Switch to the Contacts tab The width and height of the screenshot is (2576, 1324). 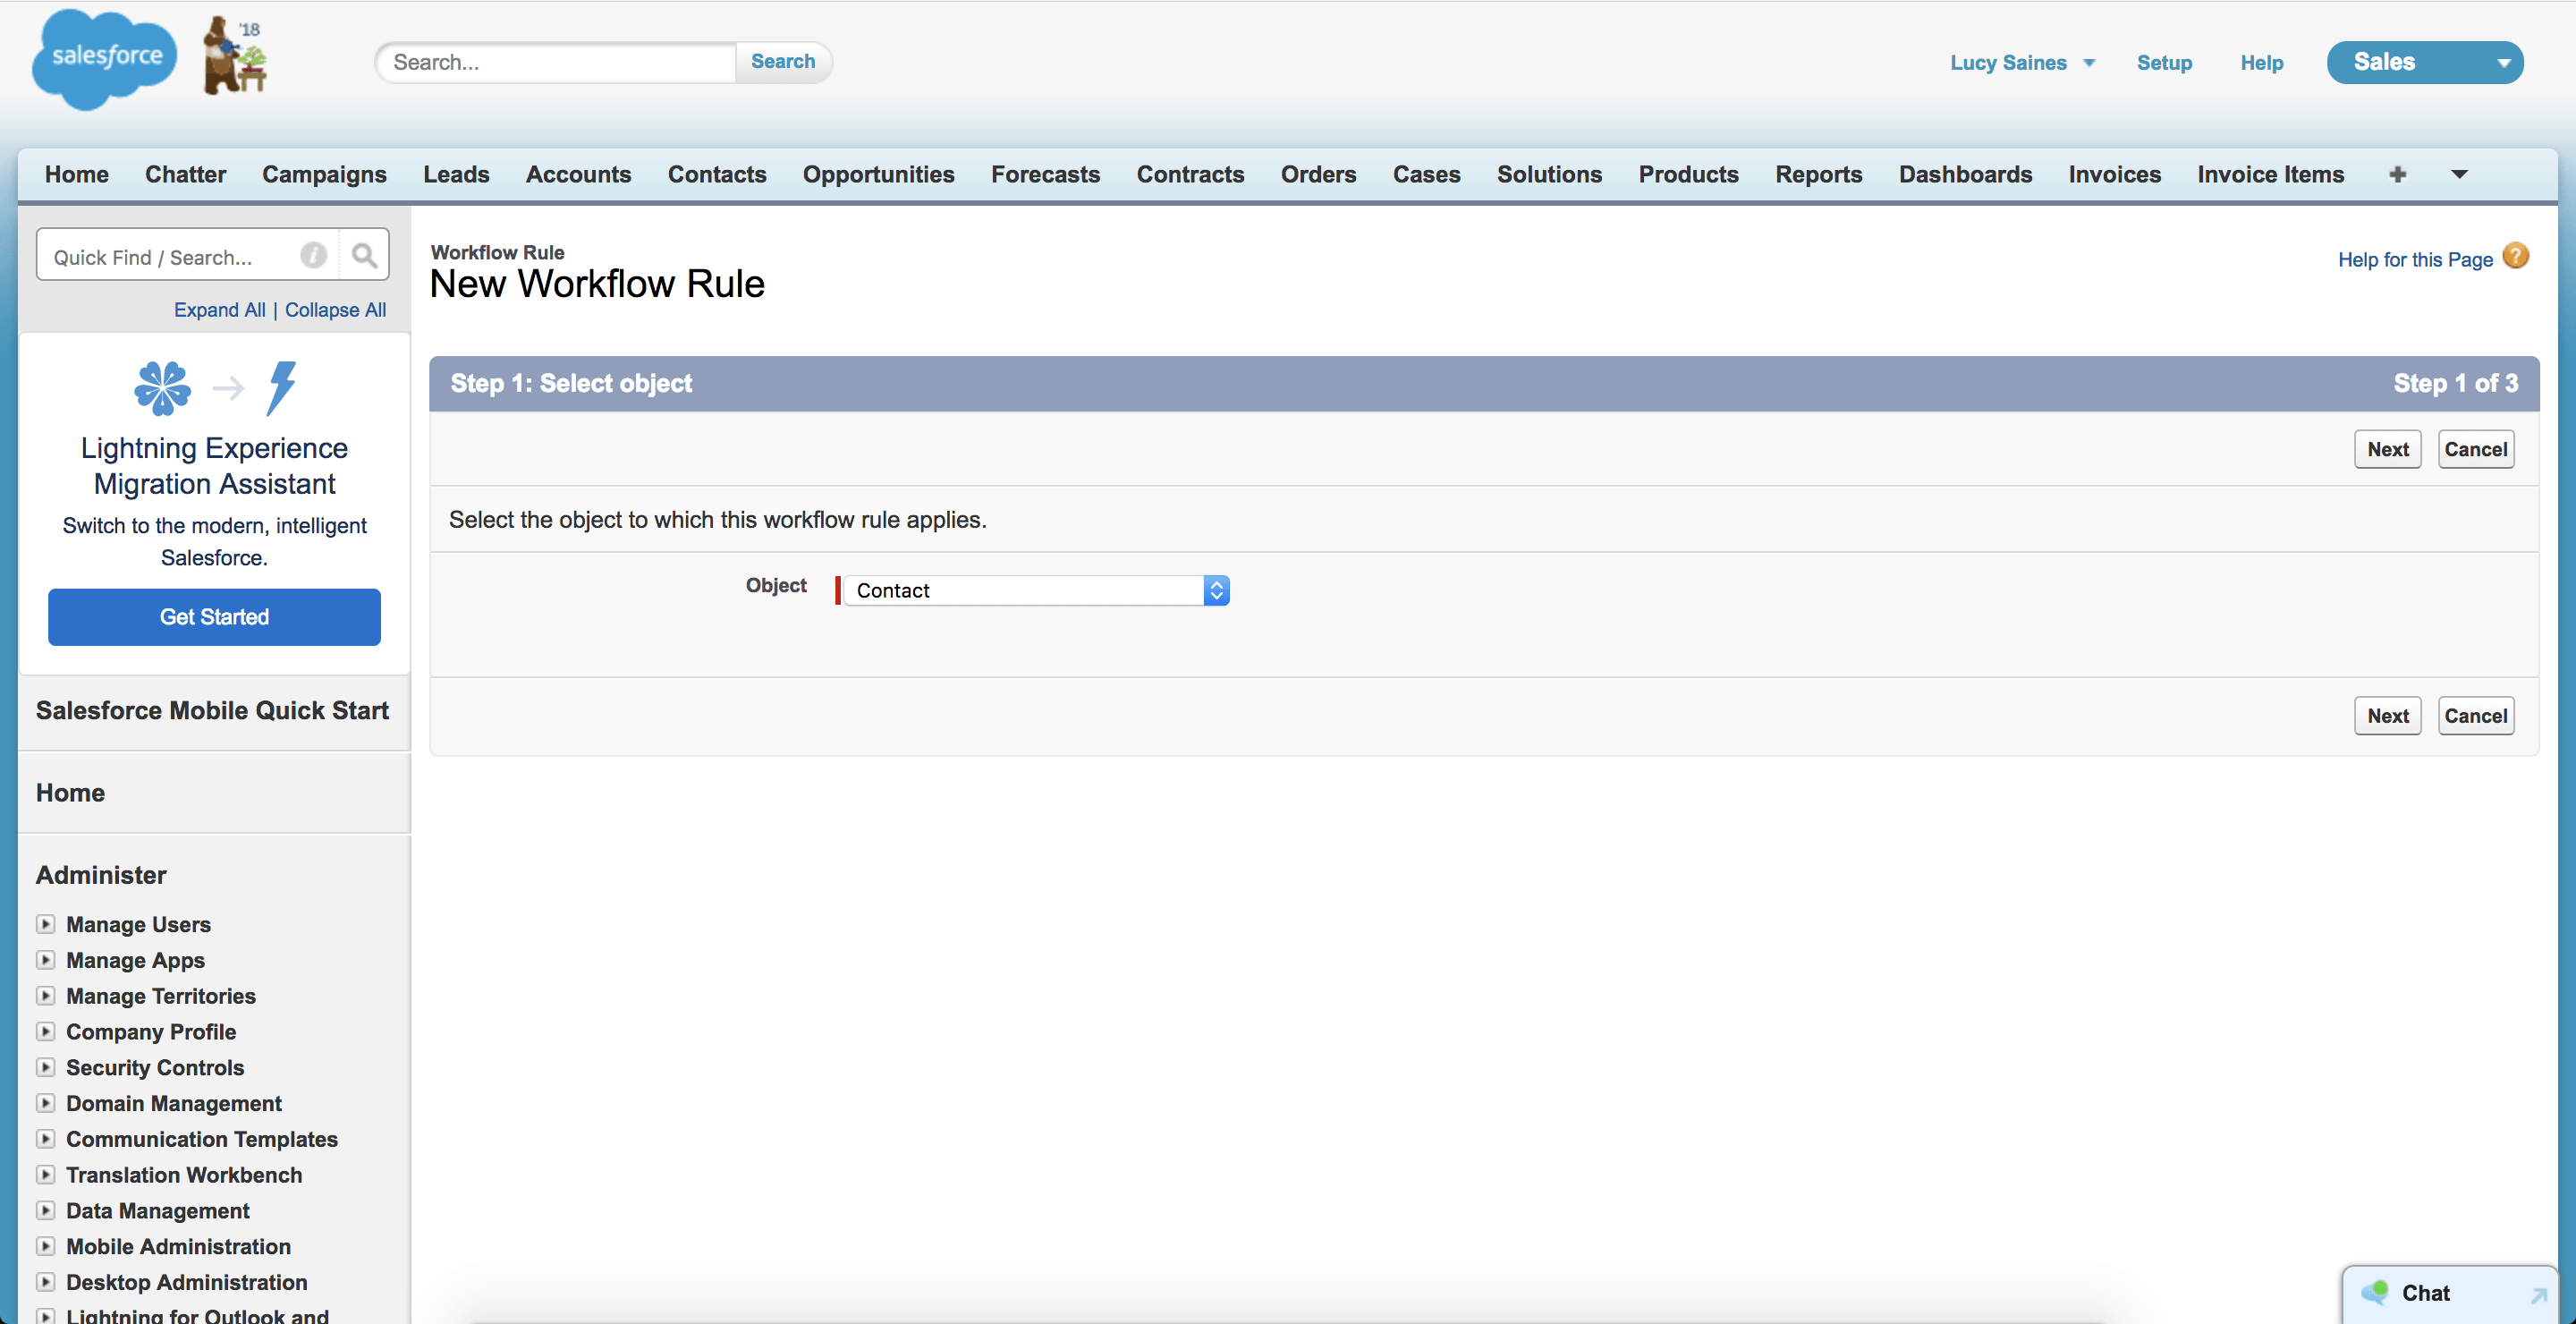tap(716, 174)
